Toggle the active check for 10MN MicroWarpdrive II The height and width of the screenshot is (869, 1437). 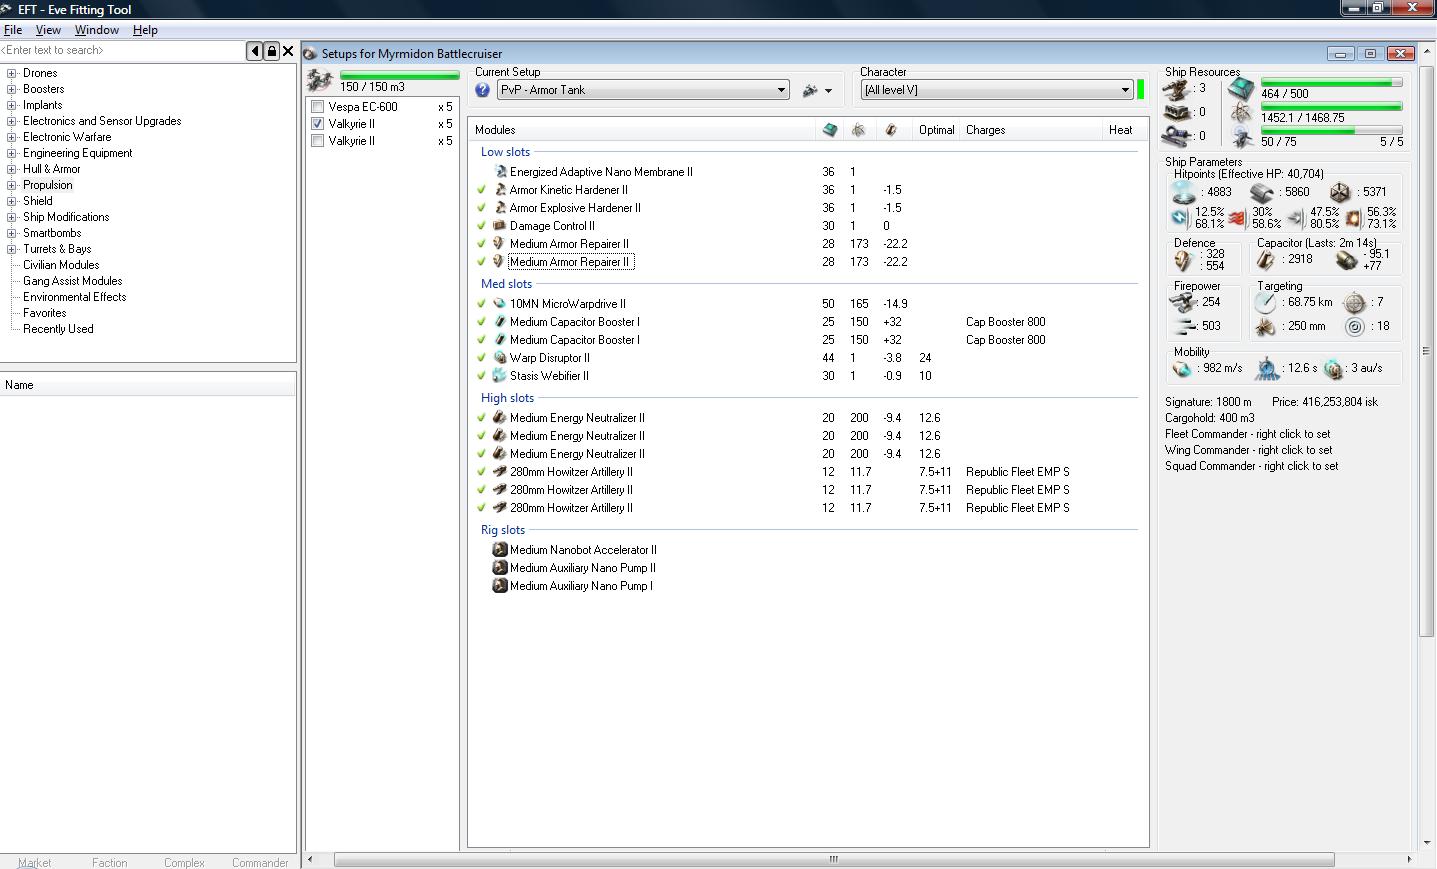click(482, 304)
